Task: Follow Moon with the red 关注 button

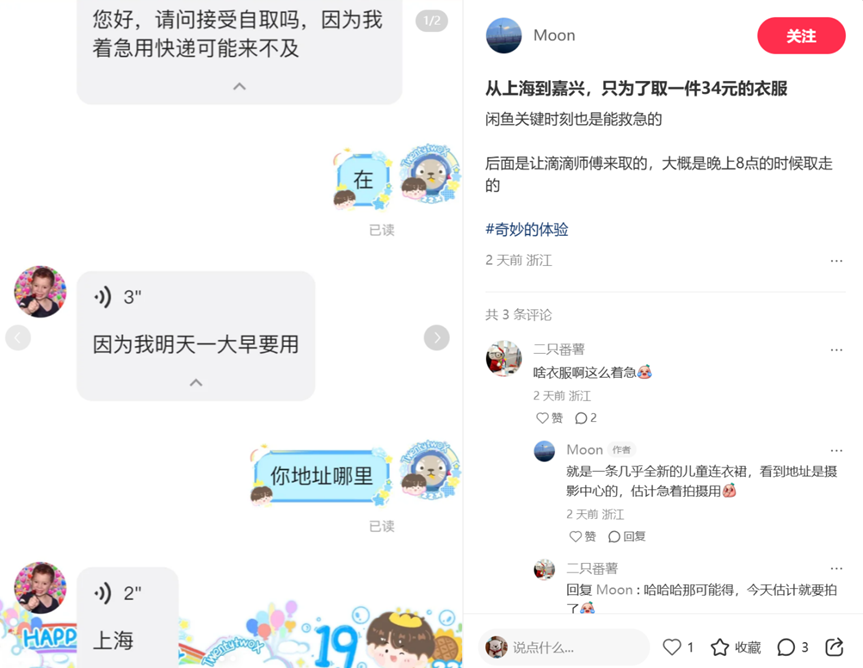Action: [801, 36]
